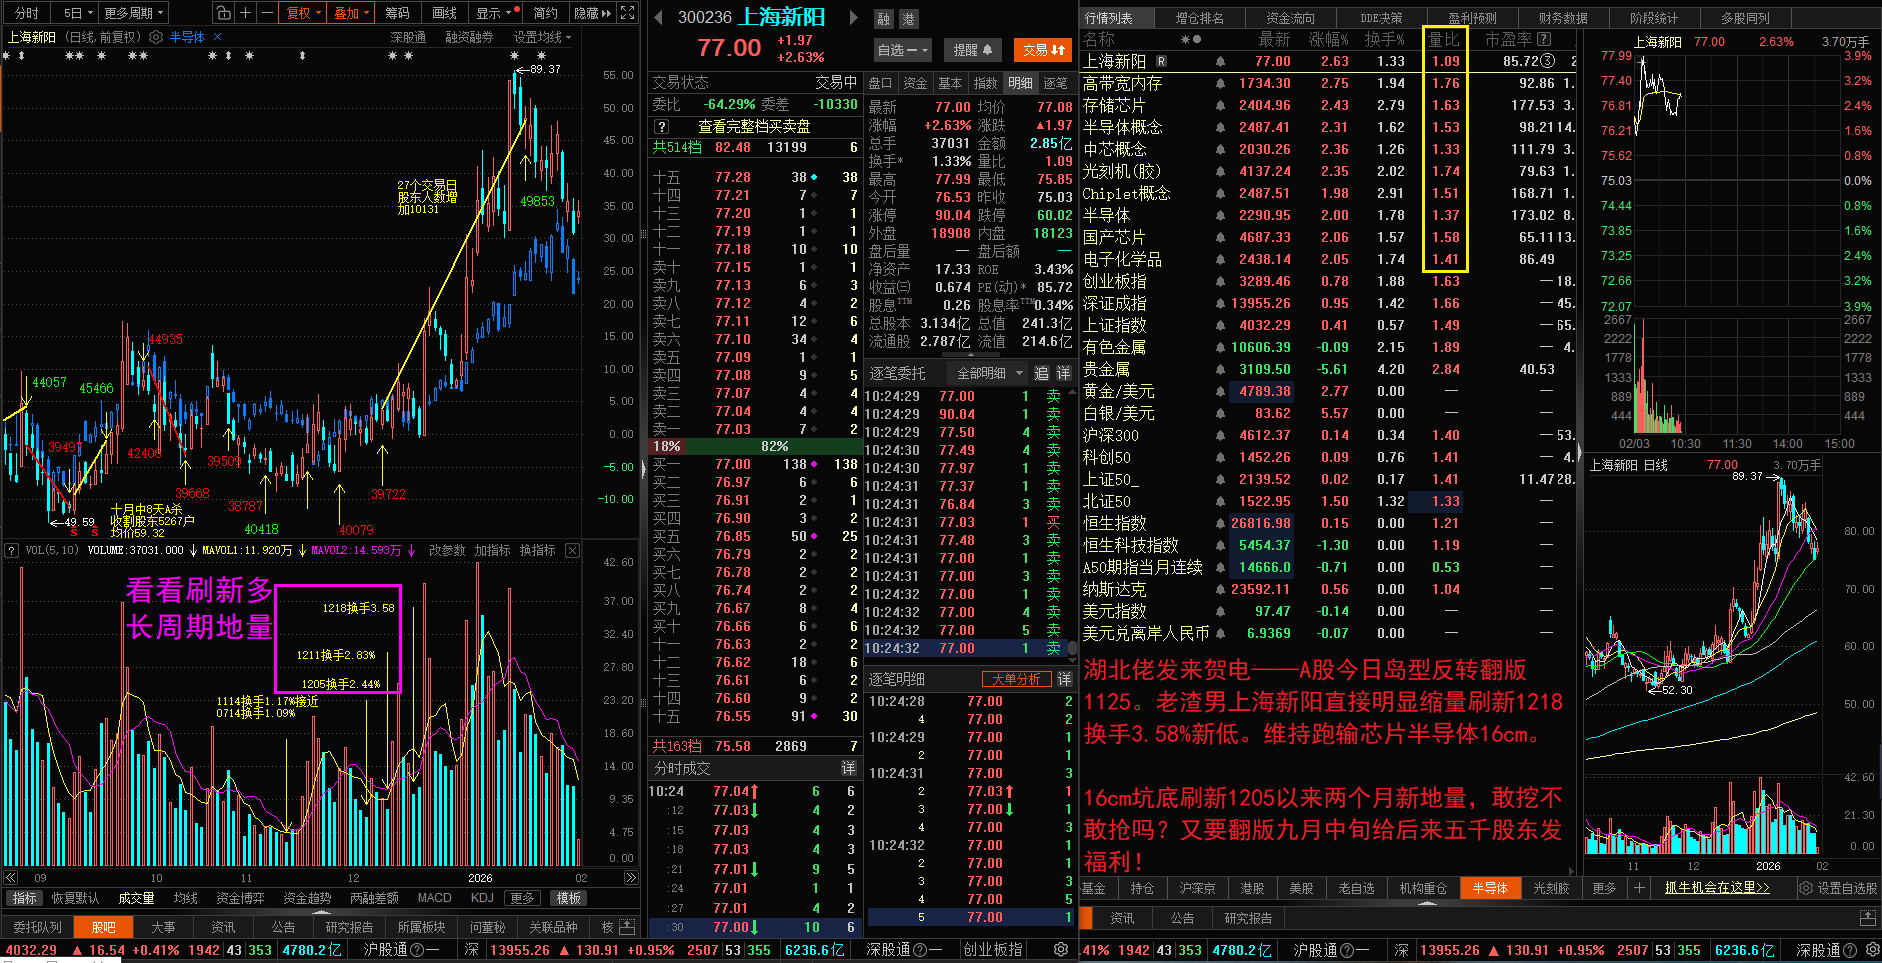Open the 设置均线 dropdown
The image size is (1882, 963).
tap(542, 37)
